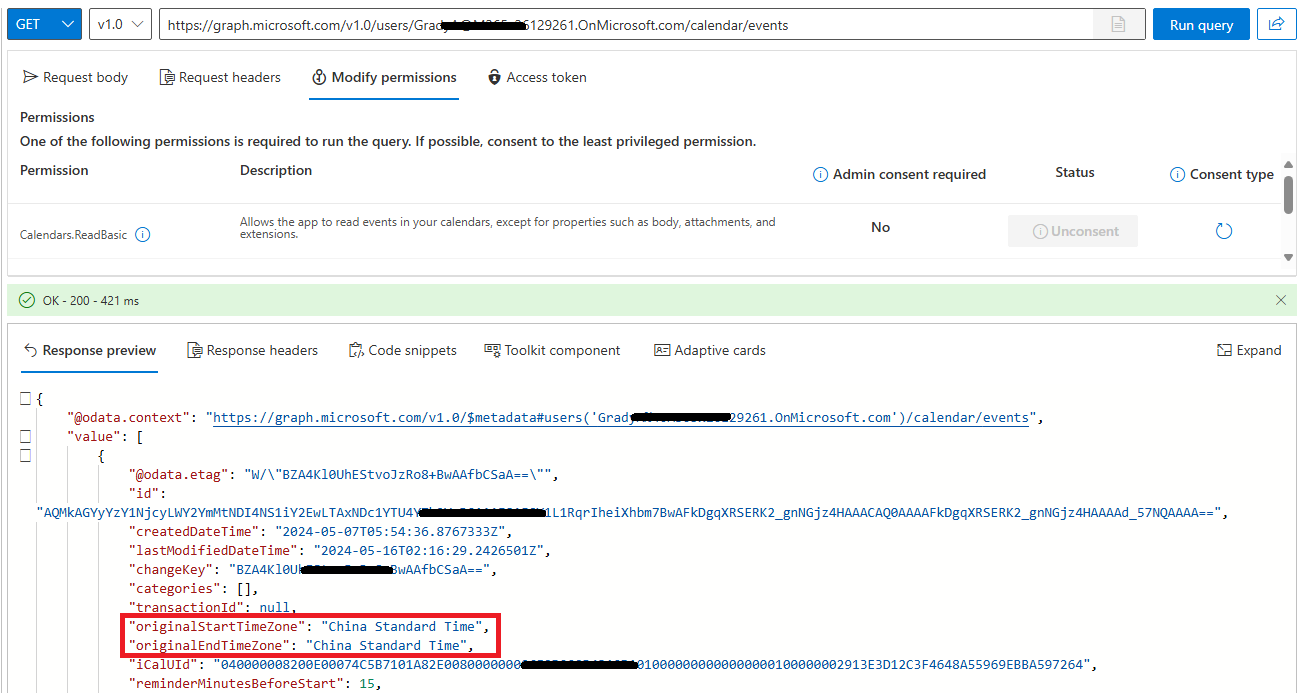Click the "No" admin consent value
This screenshot has width=1300, height=693.
pyautogui.click(x=880, y=227)
